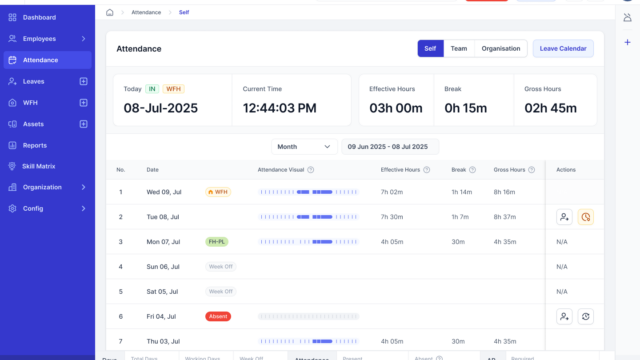This screenshot has width=640, height=360.
Task: Add new asset with plus icon
Action: point(83,124)
